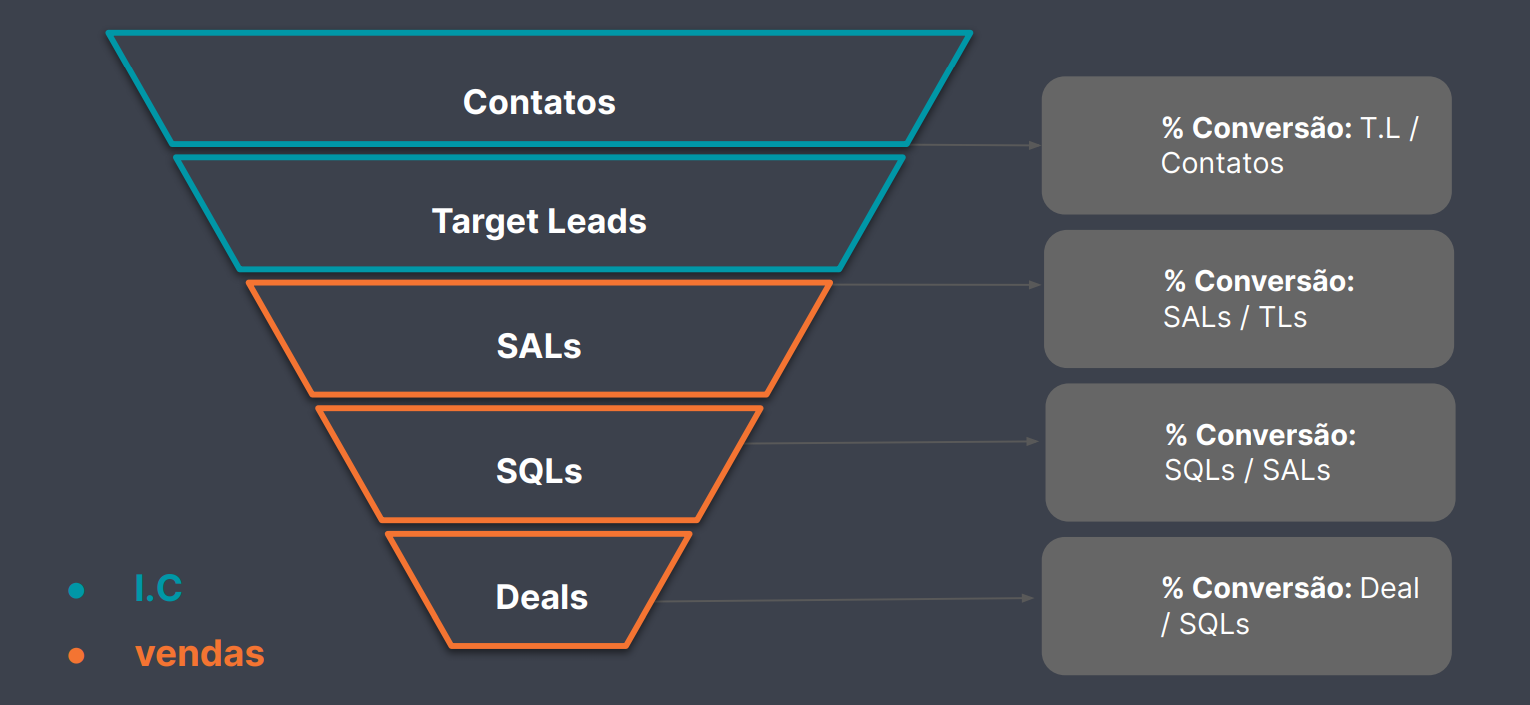The height and width of the screenshot is (705, 1530).
Task: Click arrow from SQLs to conversion box
Action: pos(894,442)
